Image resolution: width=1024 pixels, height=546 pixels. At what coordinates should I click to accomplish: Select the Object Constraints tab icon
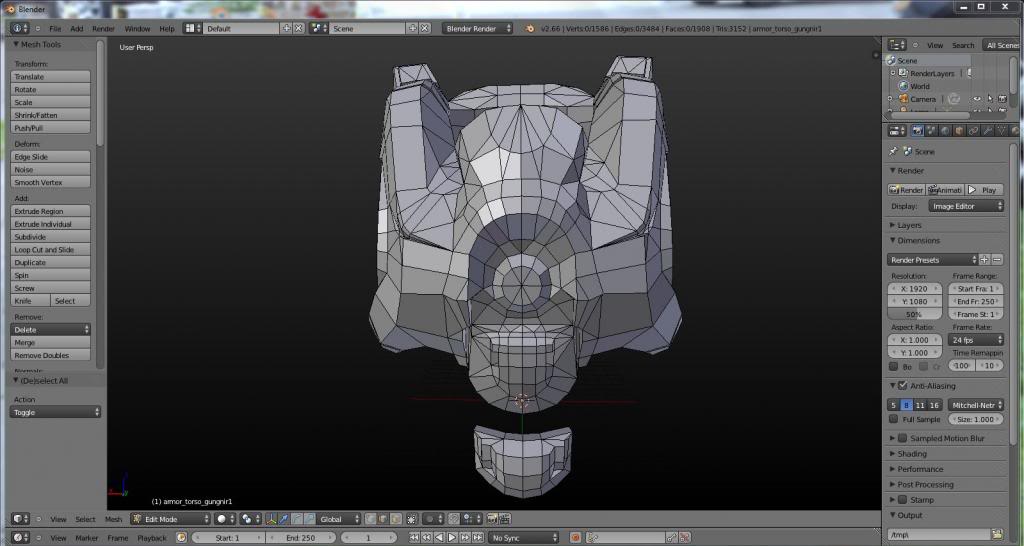pyautogui.click(x=973, y=131)
